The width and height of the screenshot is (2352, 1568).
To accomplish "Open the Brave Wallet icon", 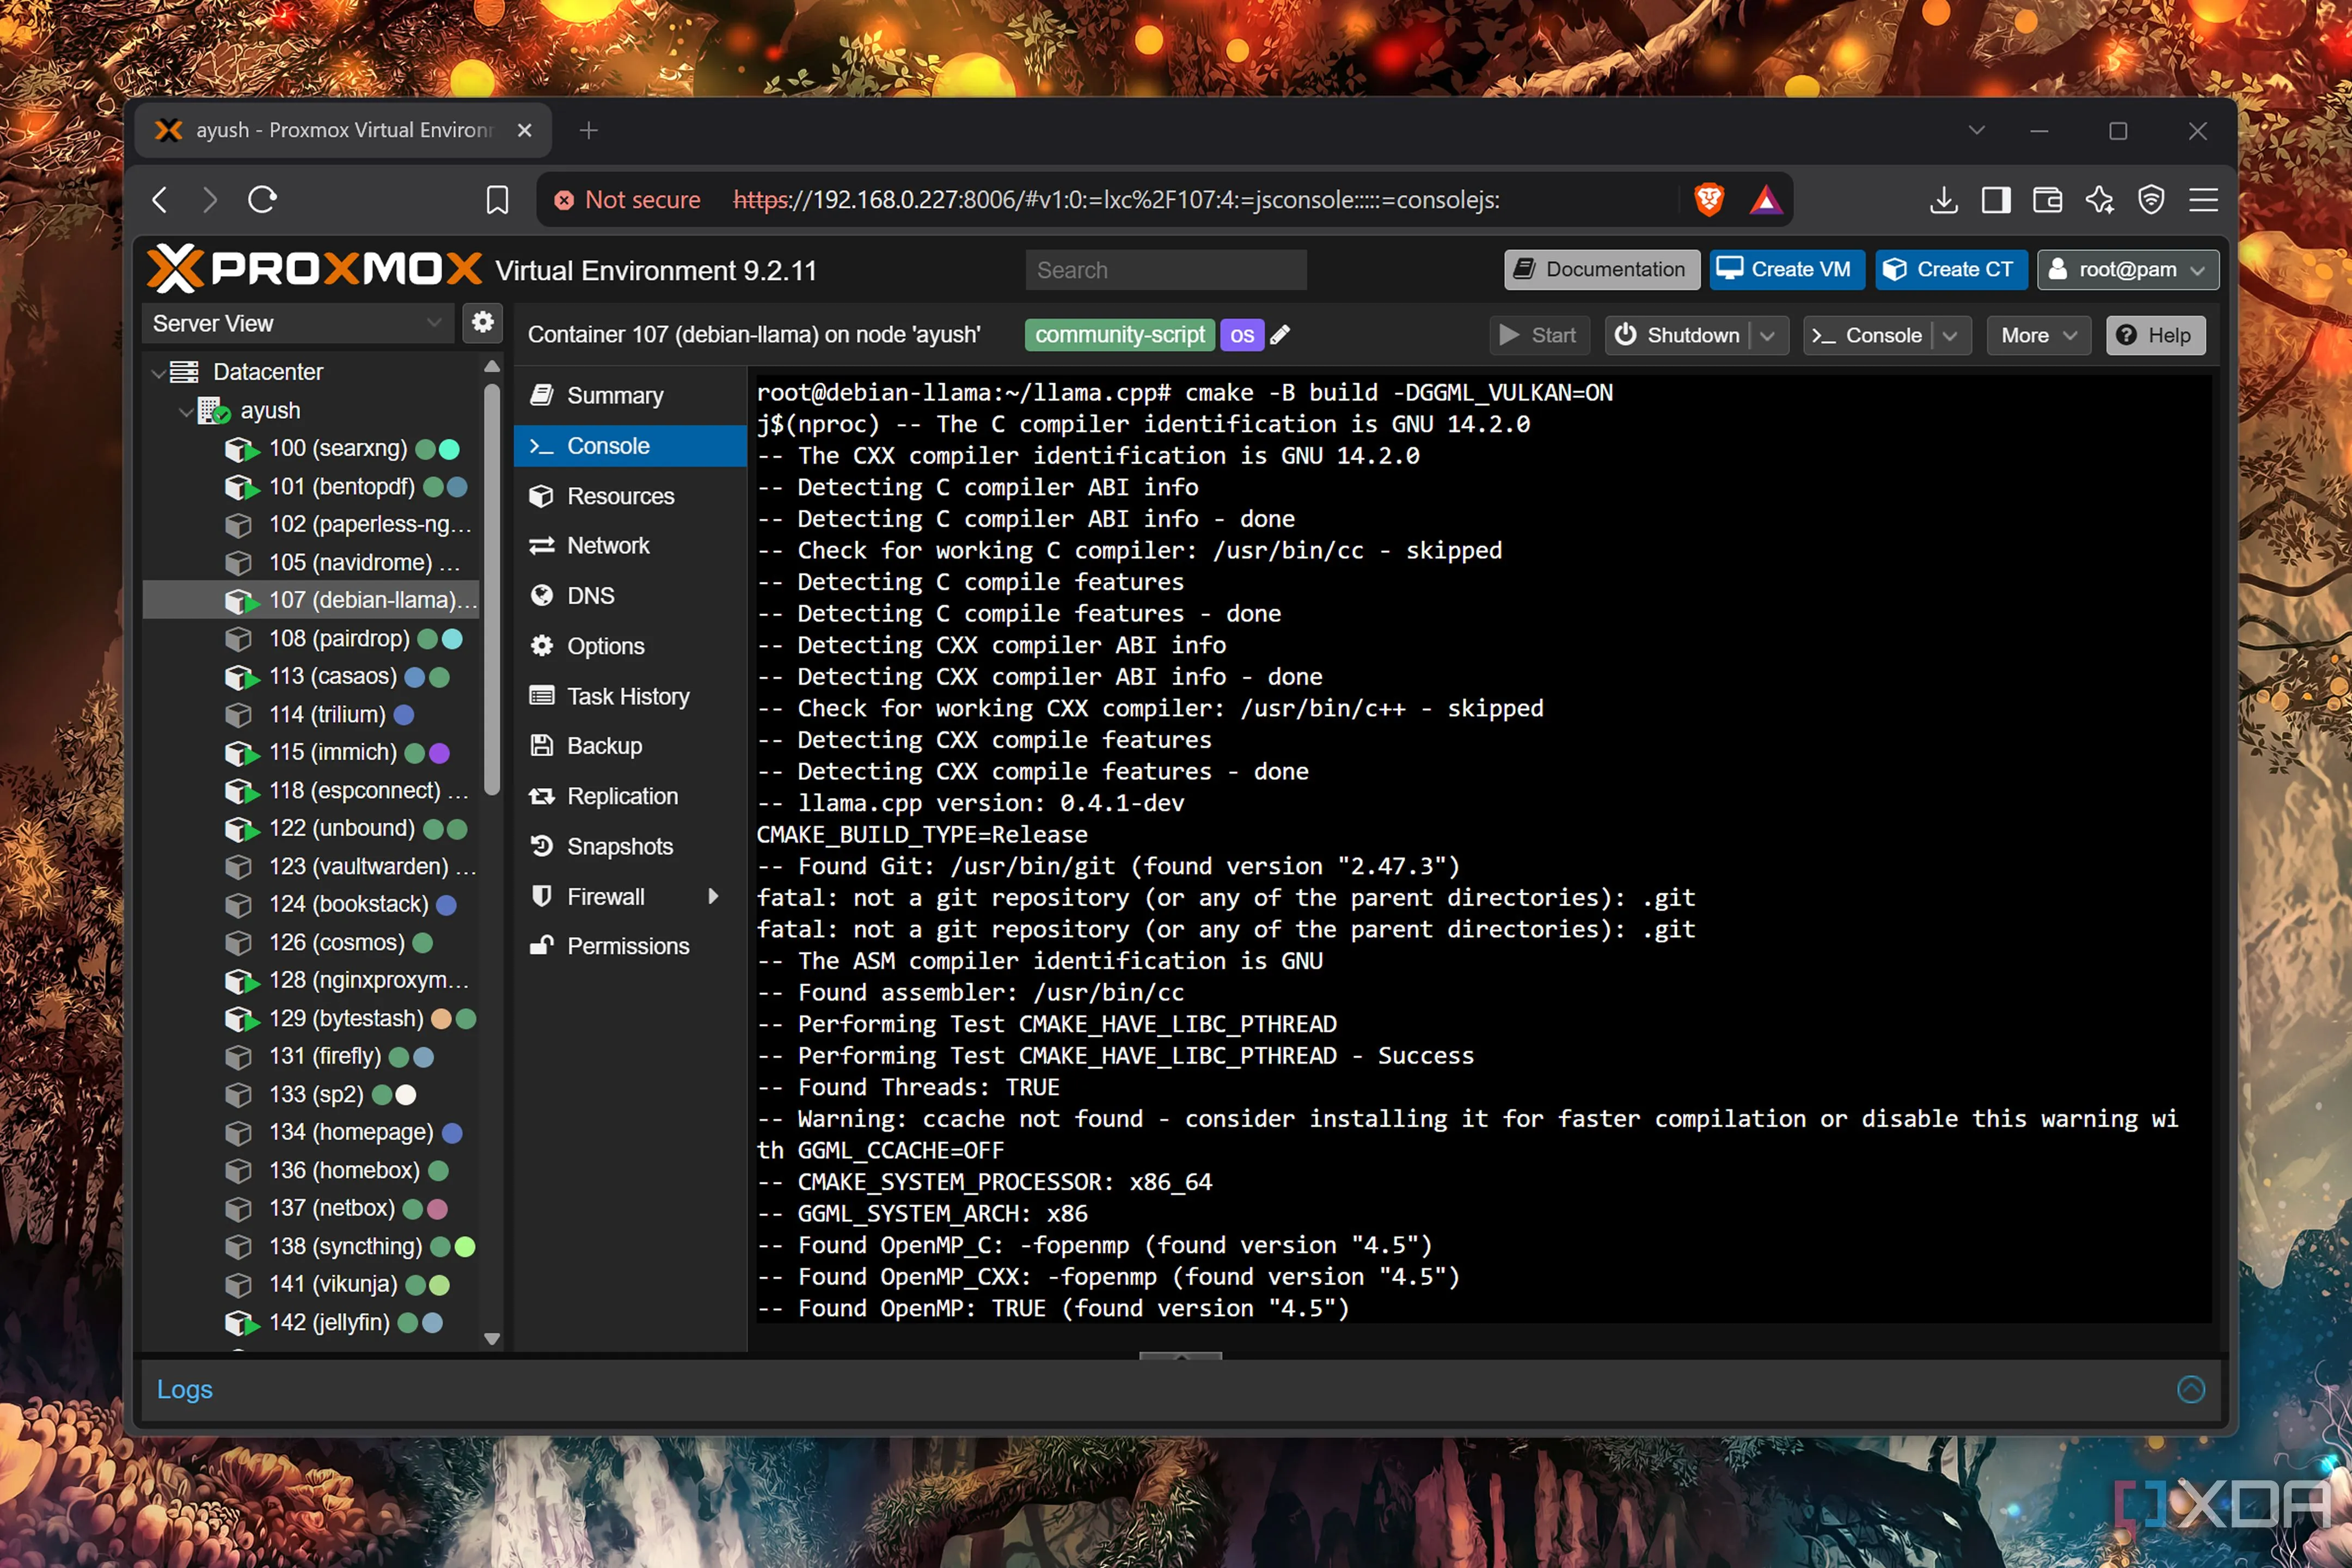I will 2047,200.
